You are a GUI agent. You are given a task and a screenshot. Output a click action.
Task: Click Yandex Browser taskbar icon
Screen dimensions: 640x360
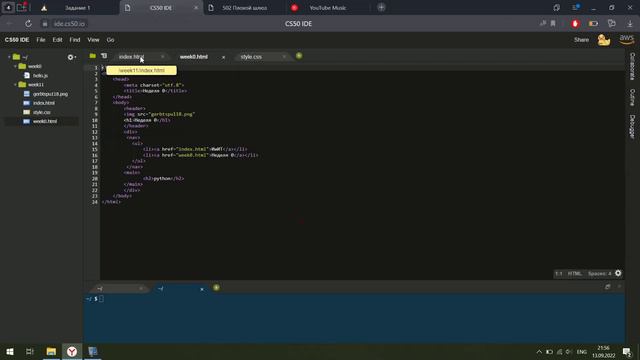tap(72, 351)
